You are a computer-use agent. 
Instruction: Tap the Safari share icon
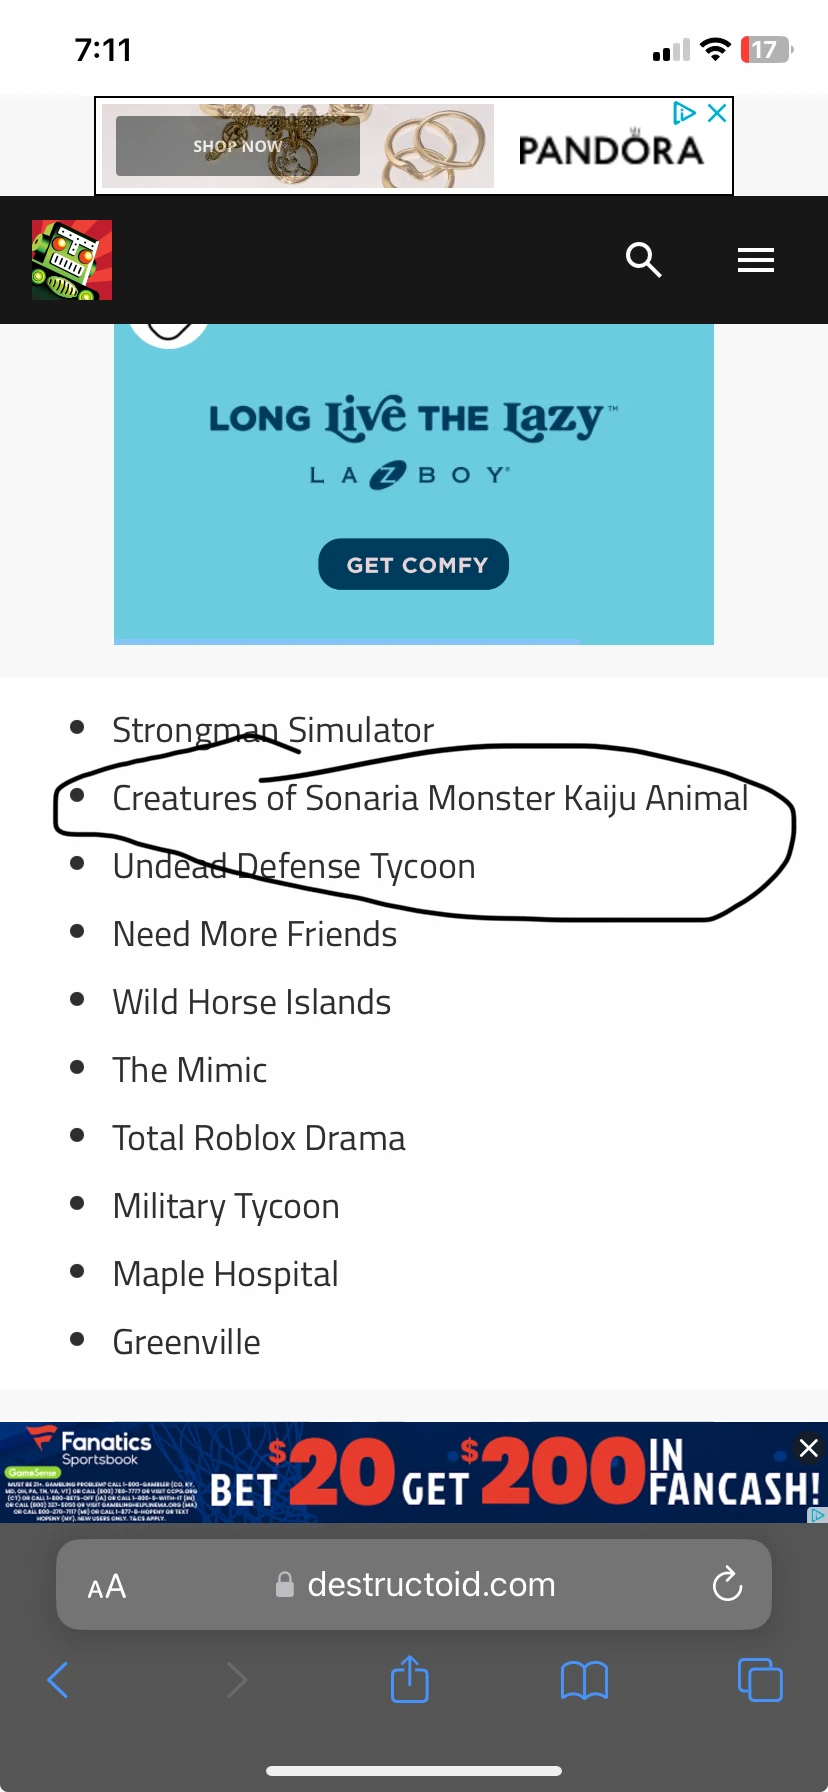point(409,1680)
